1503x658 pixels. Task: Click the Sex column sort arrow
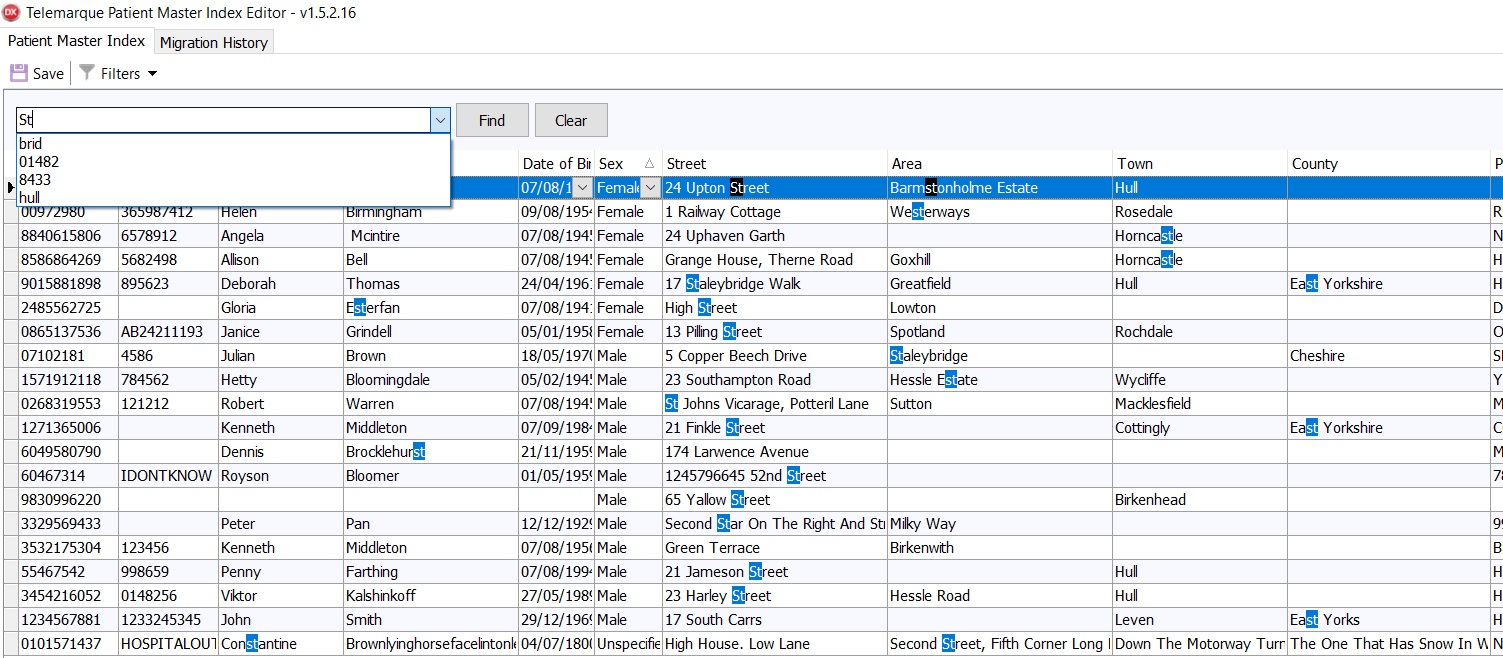[x=649, y=164]
